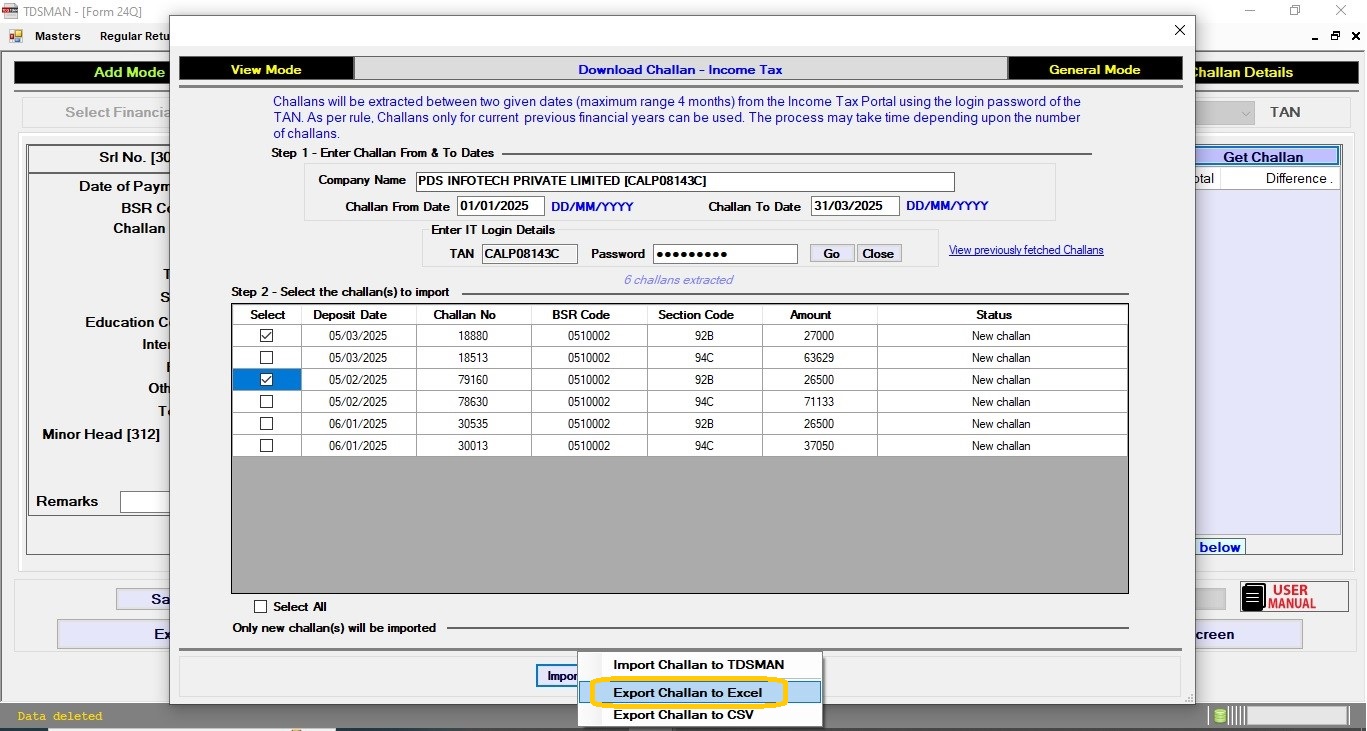Enable the Select All checkbox
The width and height of the screenshot is (1367, 731).
(x=261, y=606)
